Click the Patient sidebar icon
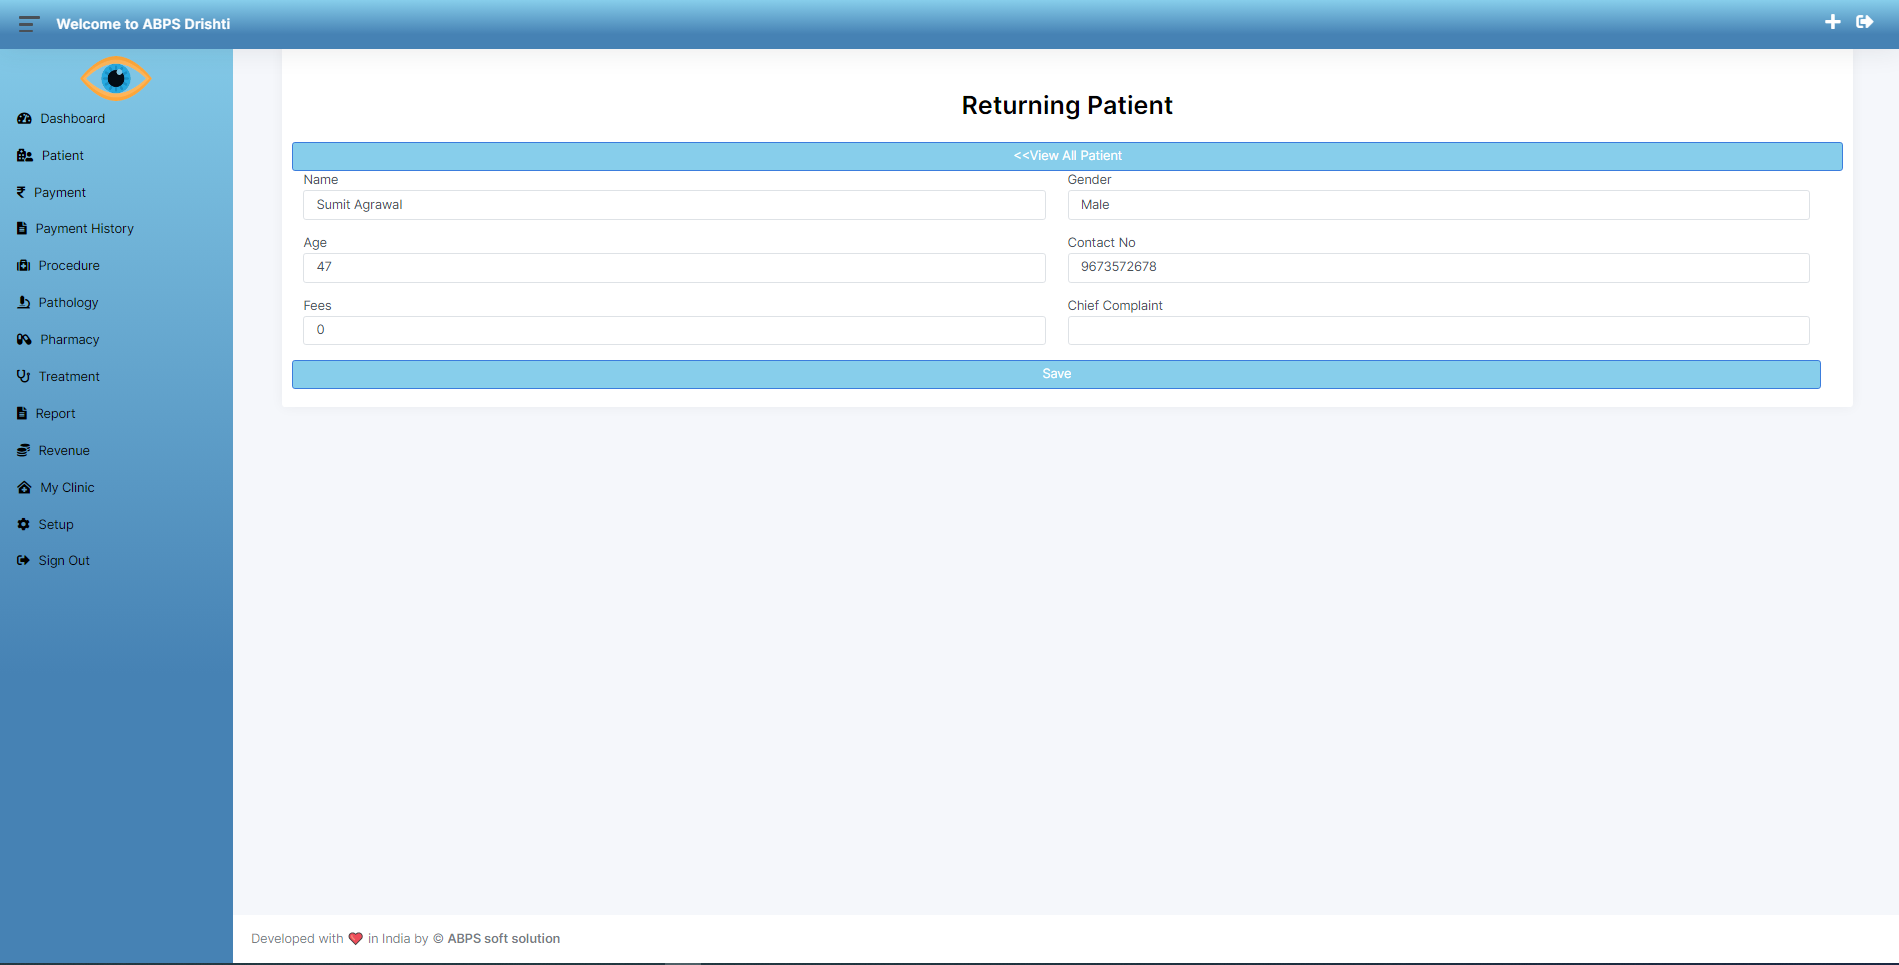This screenshot has height=965, width=1899. point(25,156)
